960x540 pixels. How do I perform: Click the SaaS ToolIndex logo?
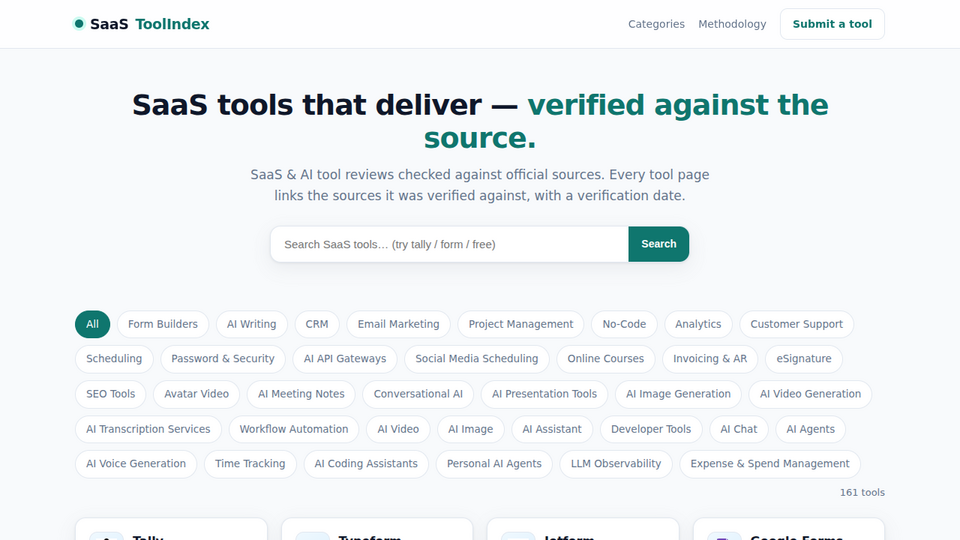(141, 24)
